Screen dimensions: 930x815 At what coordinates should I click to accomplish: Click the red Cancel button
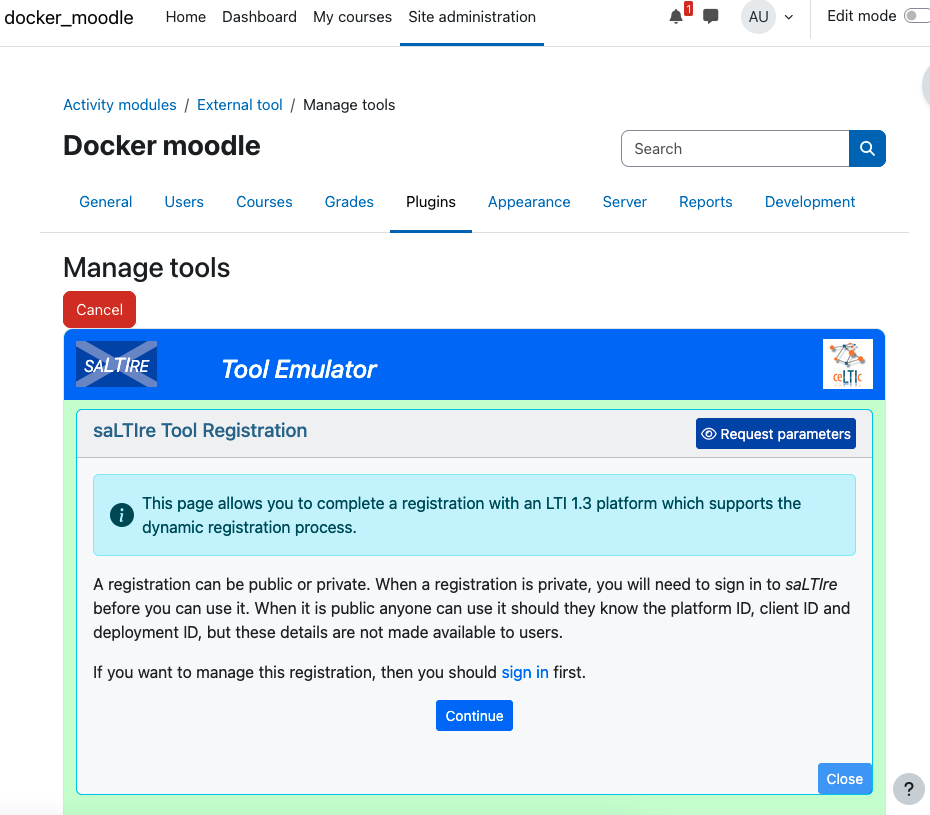100,310
